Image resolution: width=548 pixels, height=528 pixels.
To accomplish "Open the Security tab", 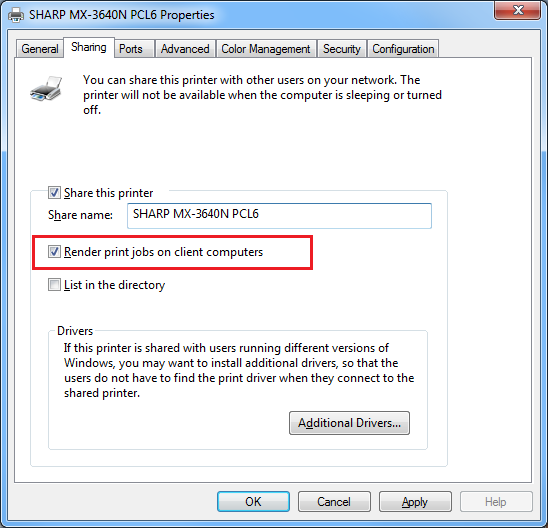I will tap(341, 49).
